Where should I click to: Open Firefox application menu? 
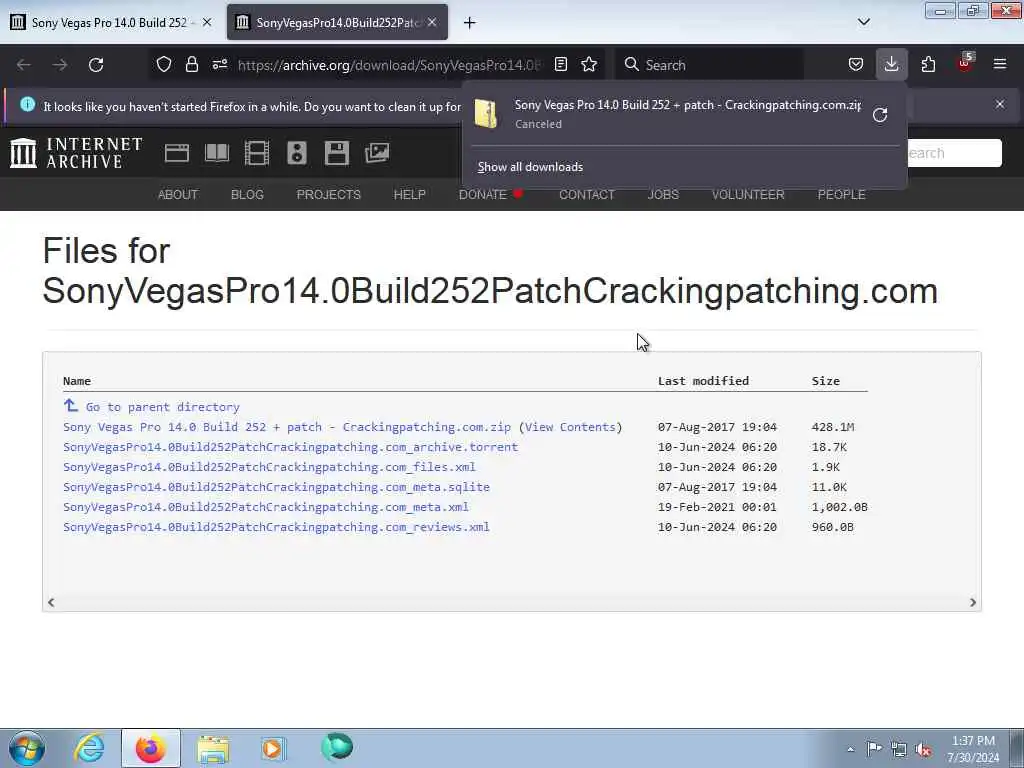1000,65
